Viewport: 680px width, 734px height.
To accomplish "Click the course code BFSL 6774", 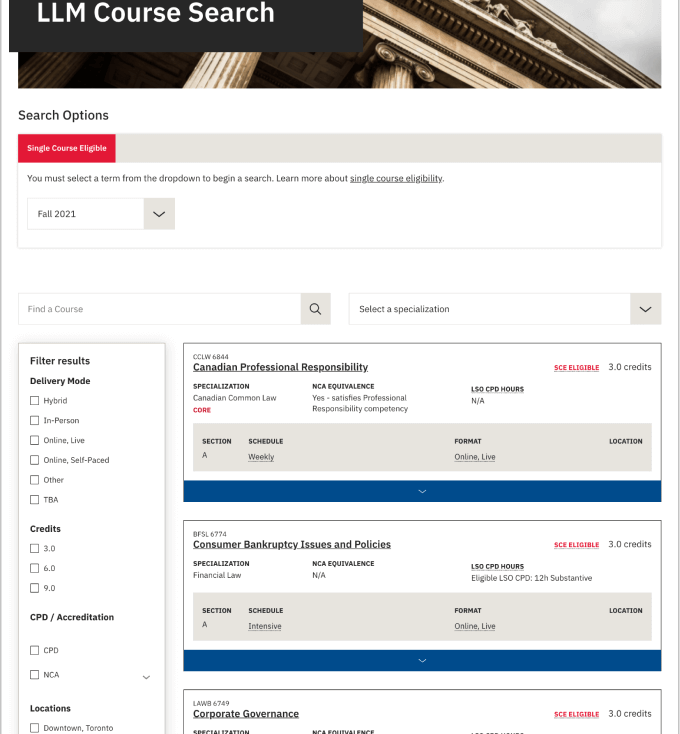I will tap(210, 534).
